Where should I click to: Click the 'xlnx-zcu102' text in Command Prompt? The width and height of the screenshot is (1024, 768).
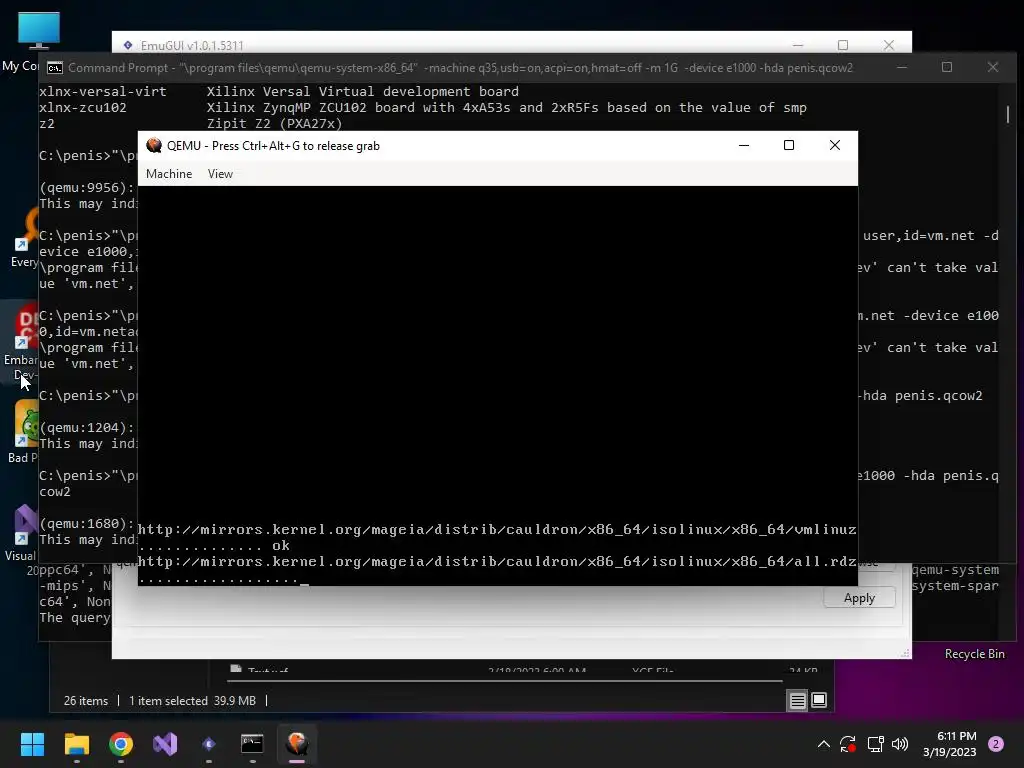pyautogui.click(x=83, y=108)
